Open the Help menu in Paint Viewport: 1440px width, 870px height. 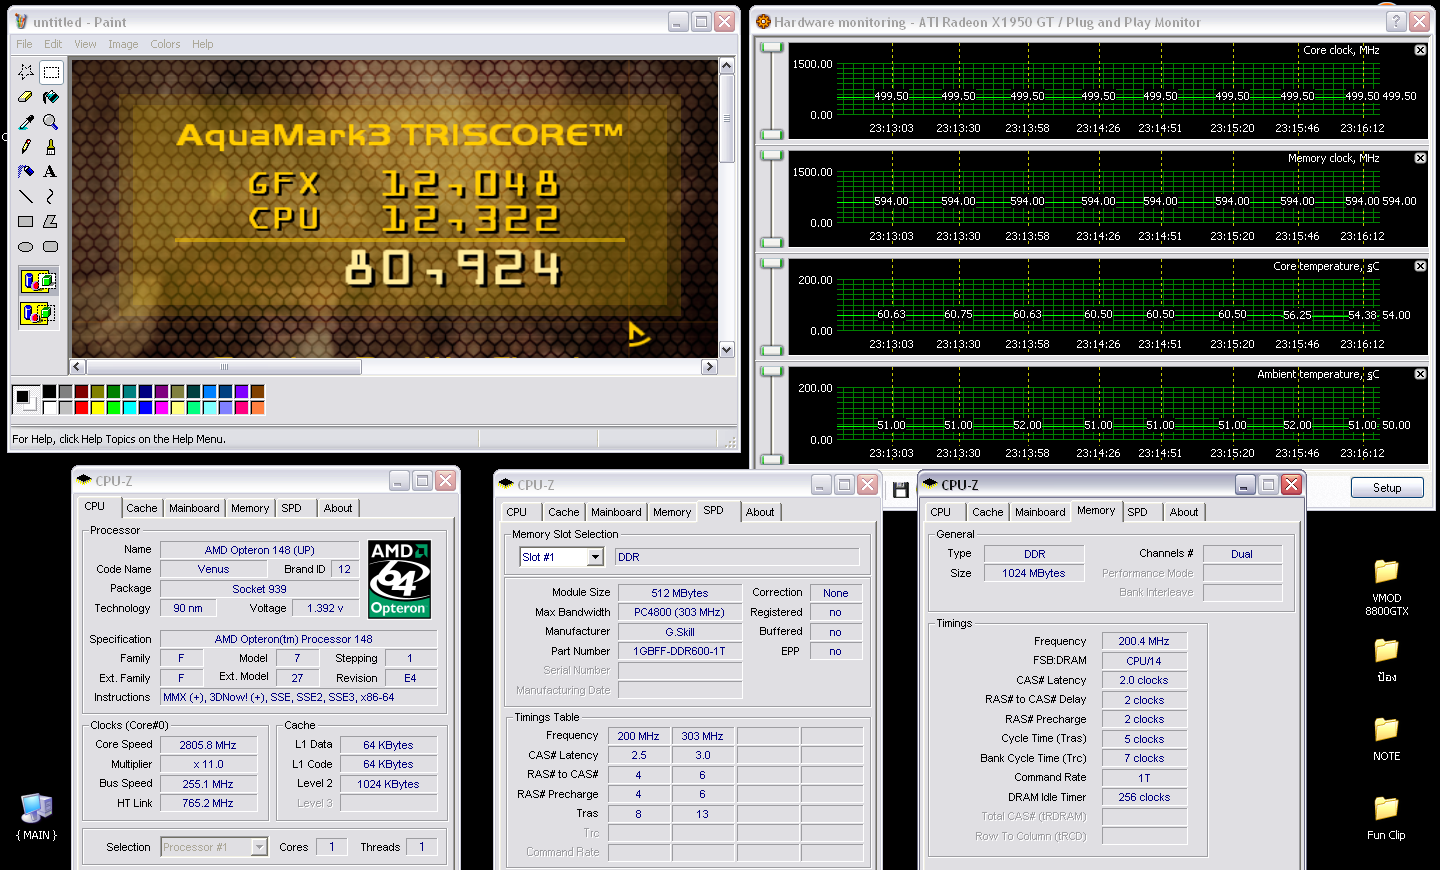(x=202, y=44)
